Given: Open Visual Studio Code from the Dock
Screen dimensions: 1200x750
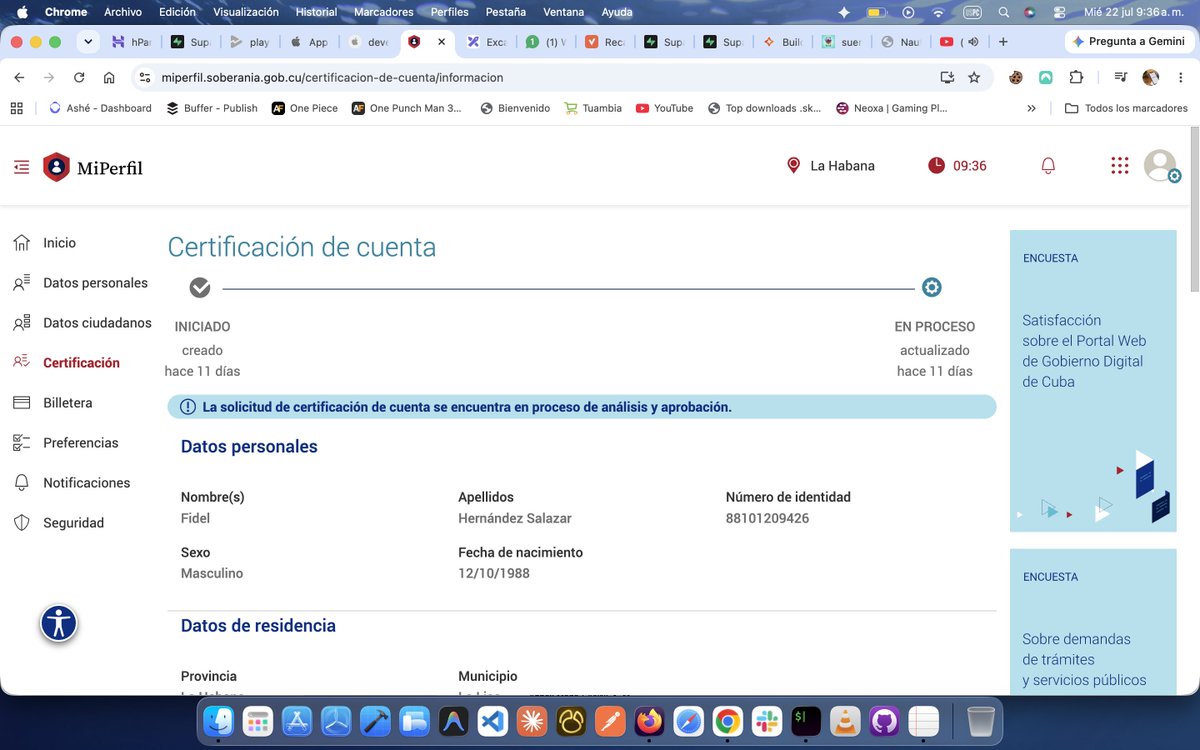Looking at the screenshot, I should point(493,720).
